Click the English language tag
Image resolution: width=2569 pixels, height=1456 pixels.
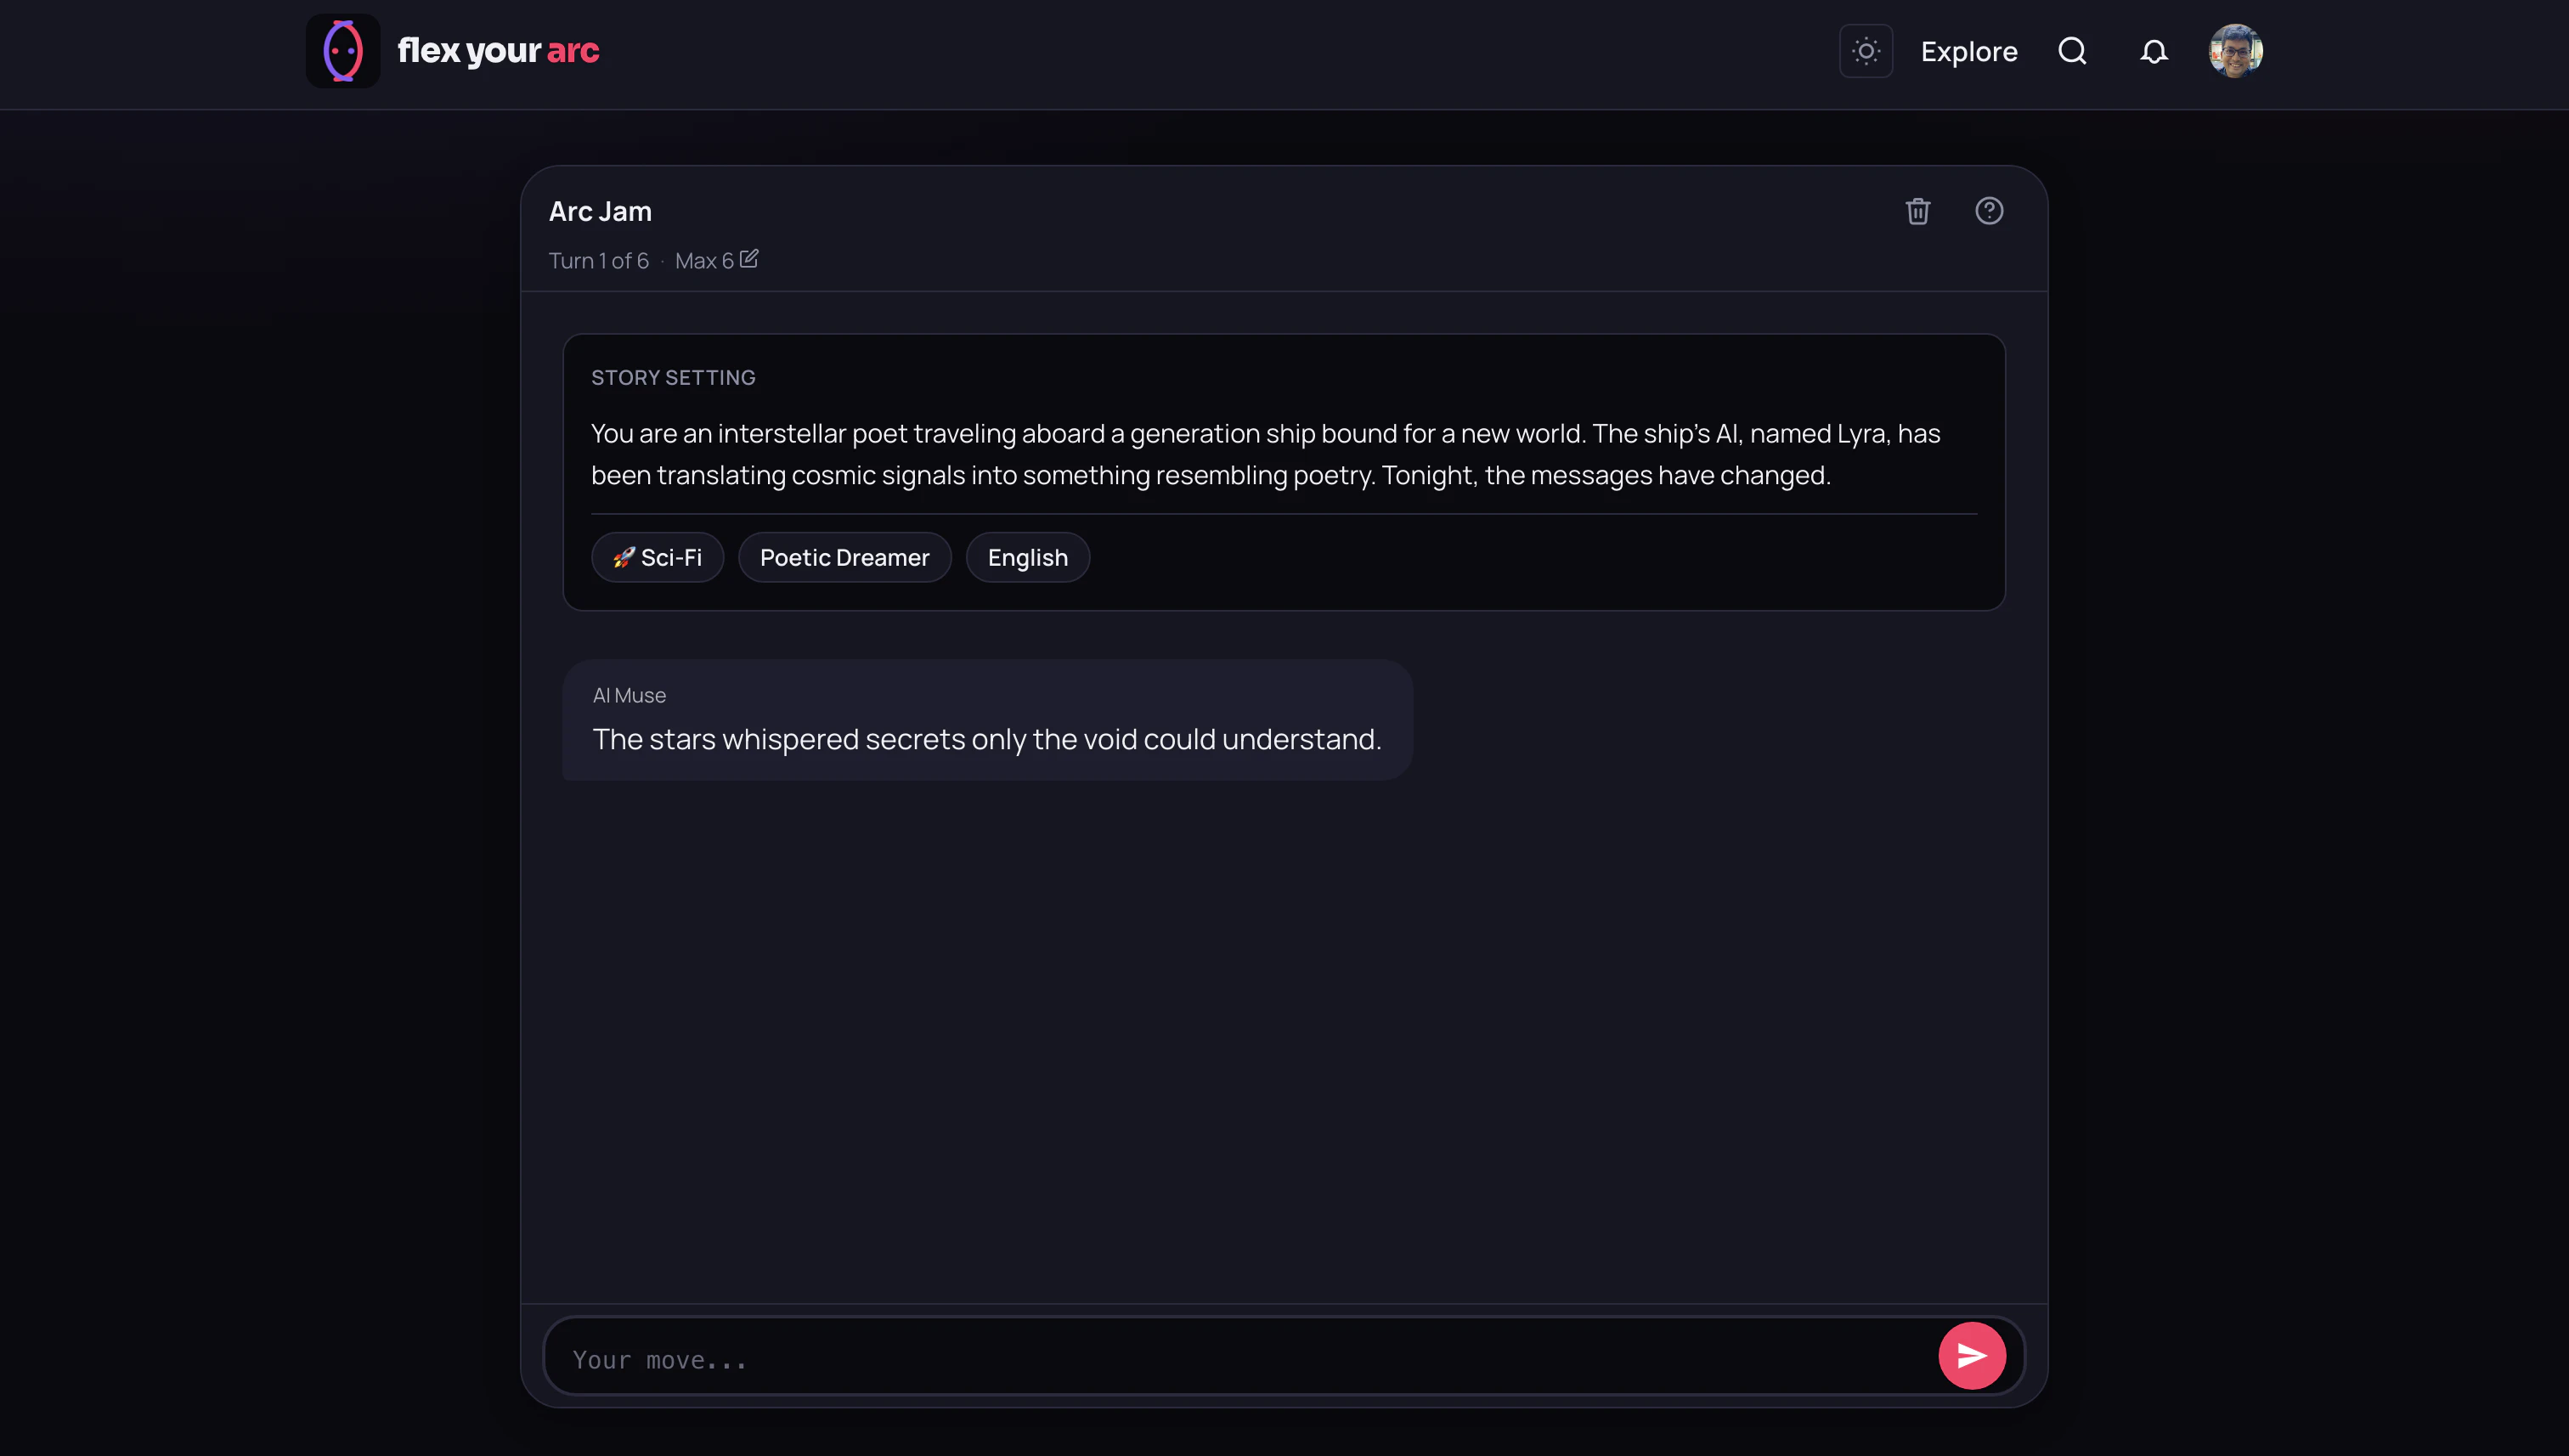click(x=1027, y=558)
